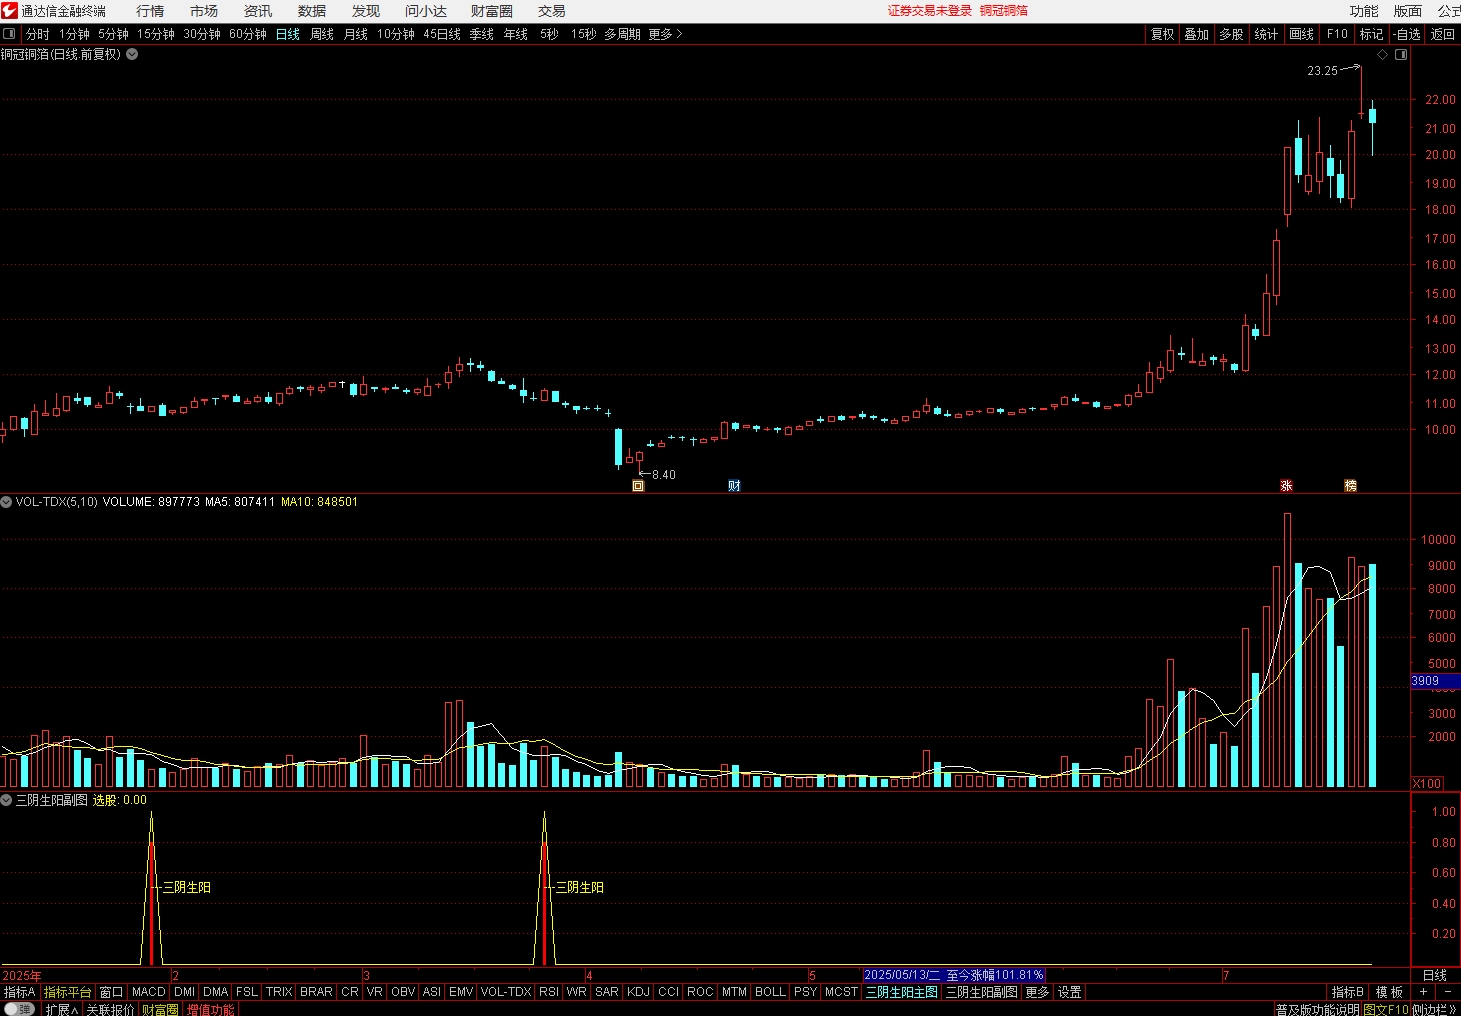Click the minus zoom-out button at bottom right
This screenshot has width=1461, height=1016.
tap(1447, 992)
